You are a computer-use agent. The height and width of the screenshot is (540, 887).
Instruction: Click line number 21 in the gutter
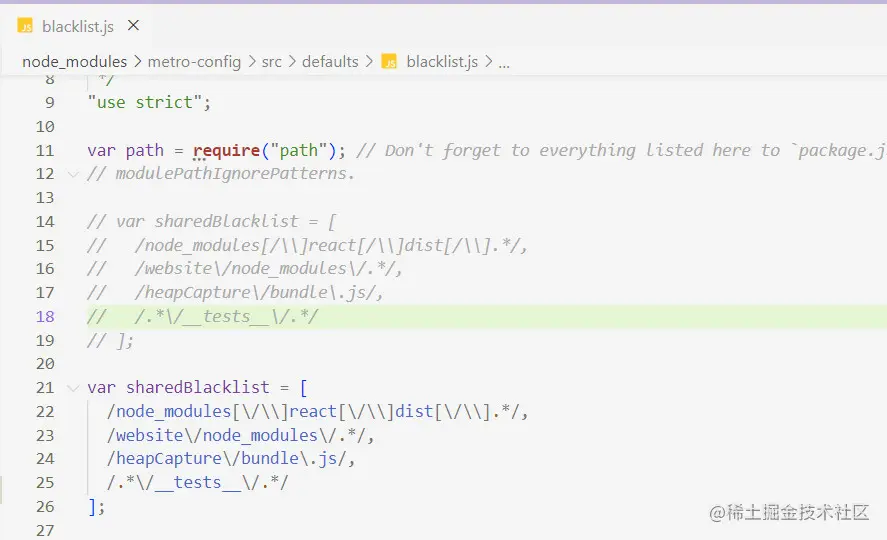(45, 388)
